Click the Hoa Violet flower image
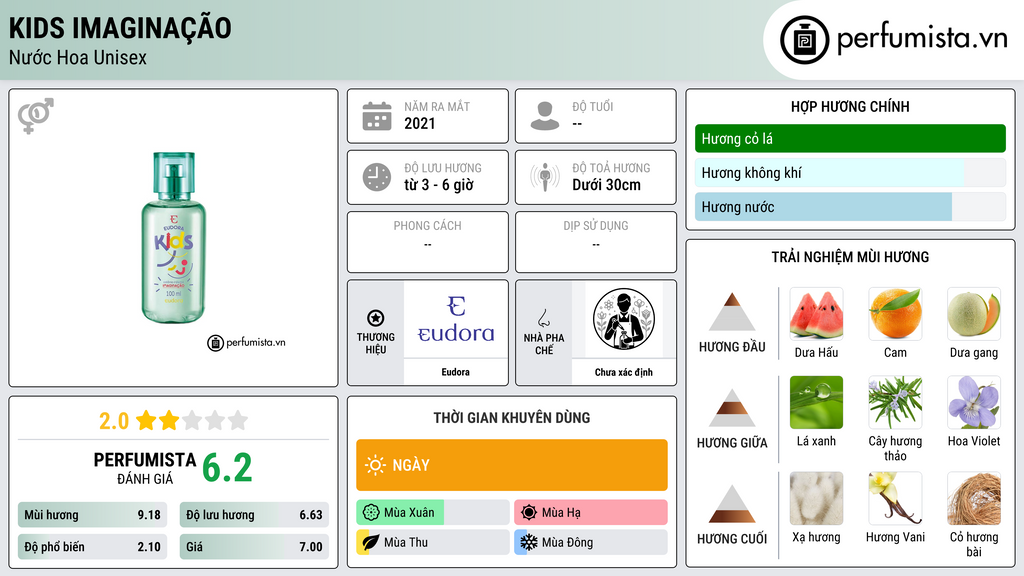Image resolution: width=1024 pixels, height=576 pixels. [974, 402]
